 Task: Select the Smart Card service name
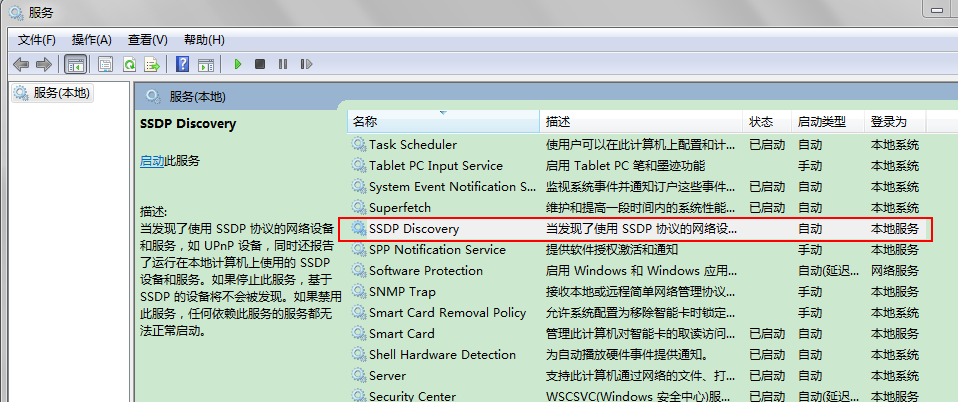(401, 334)
